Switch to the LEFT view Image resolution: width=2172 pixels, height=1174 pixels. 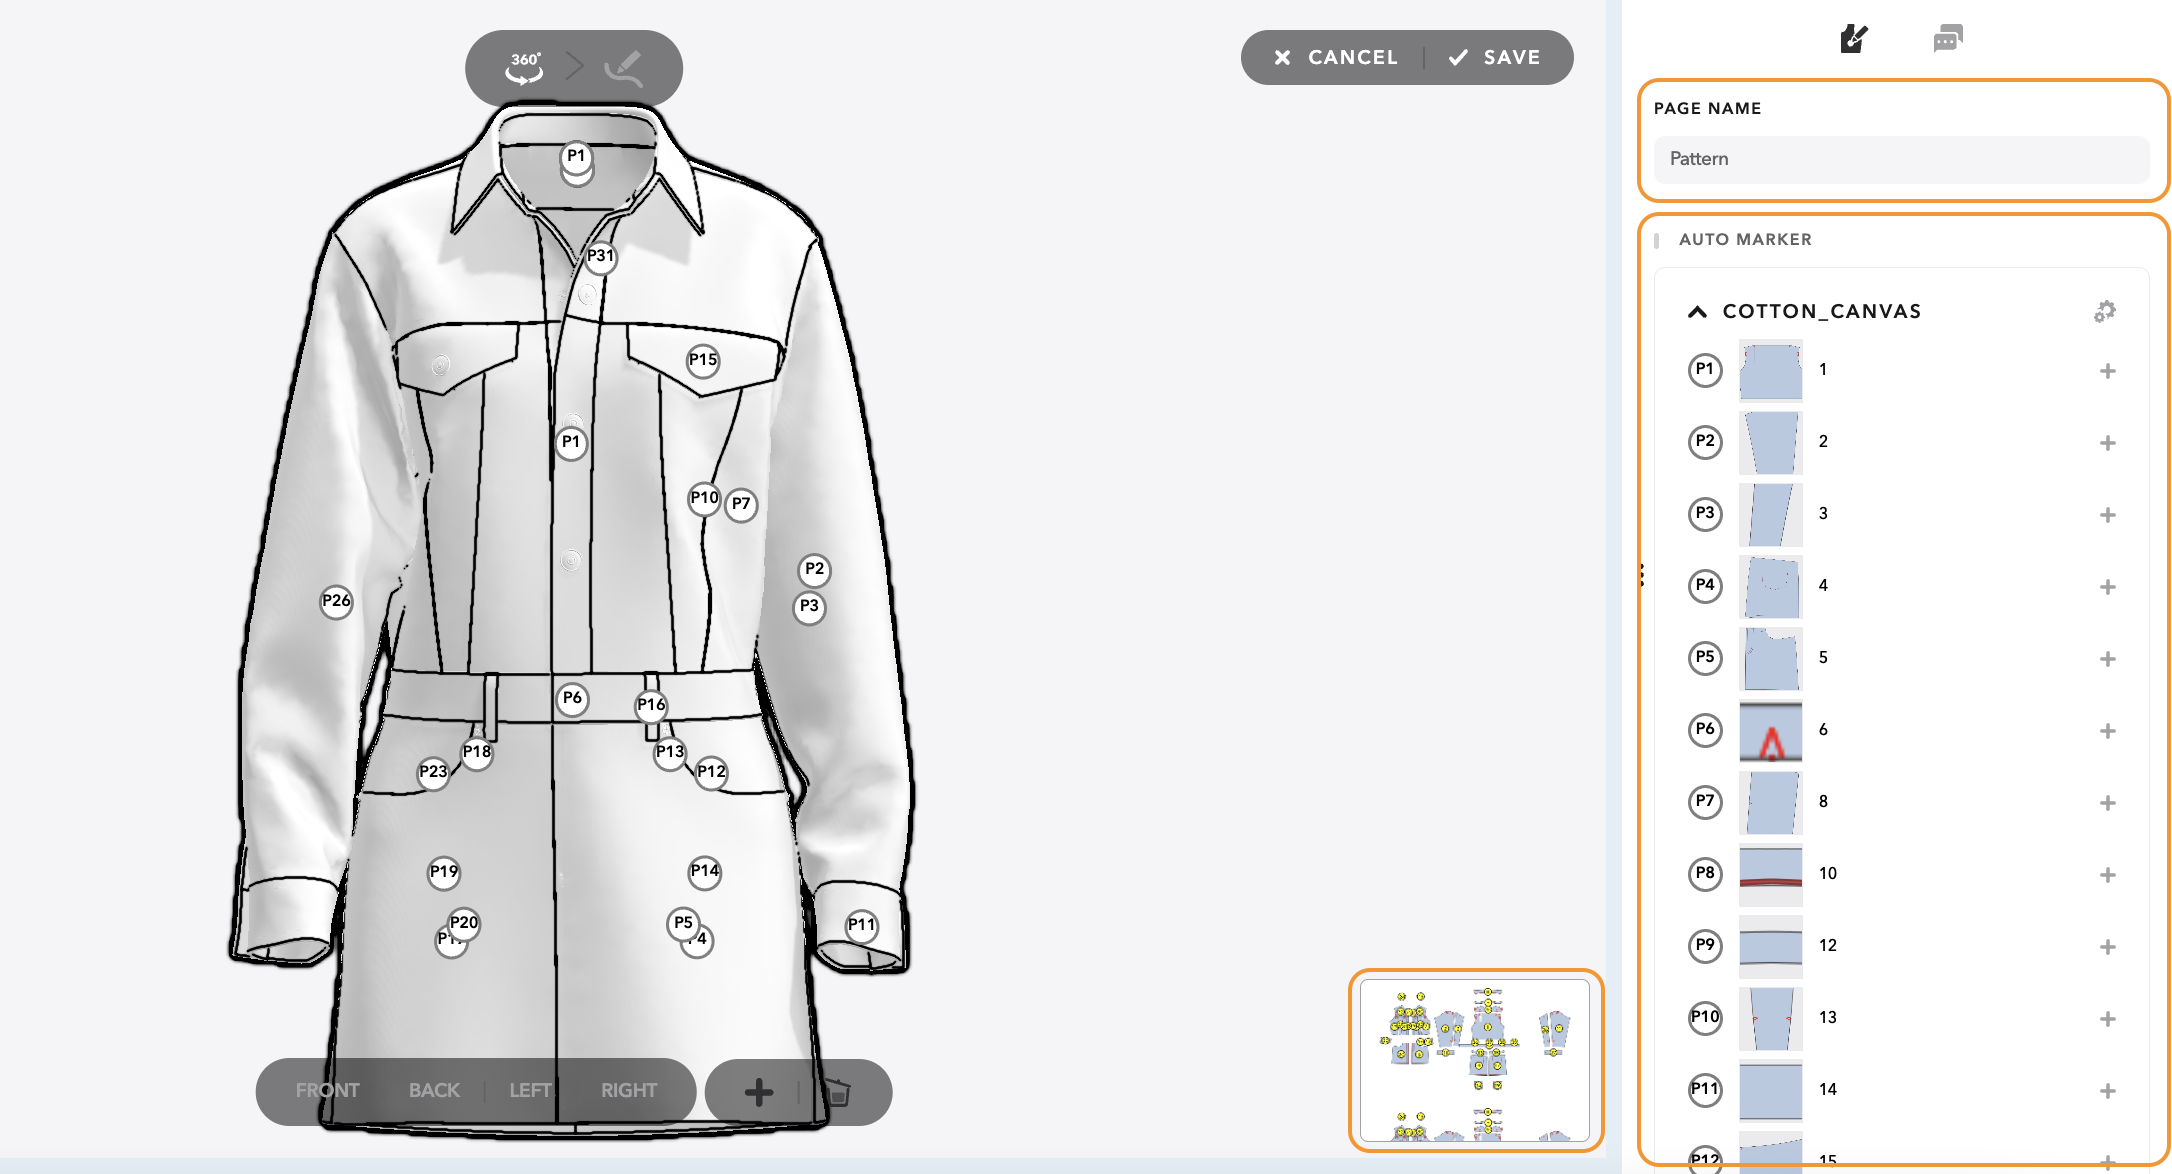[x=530, y=1091]
